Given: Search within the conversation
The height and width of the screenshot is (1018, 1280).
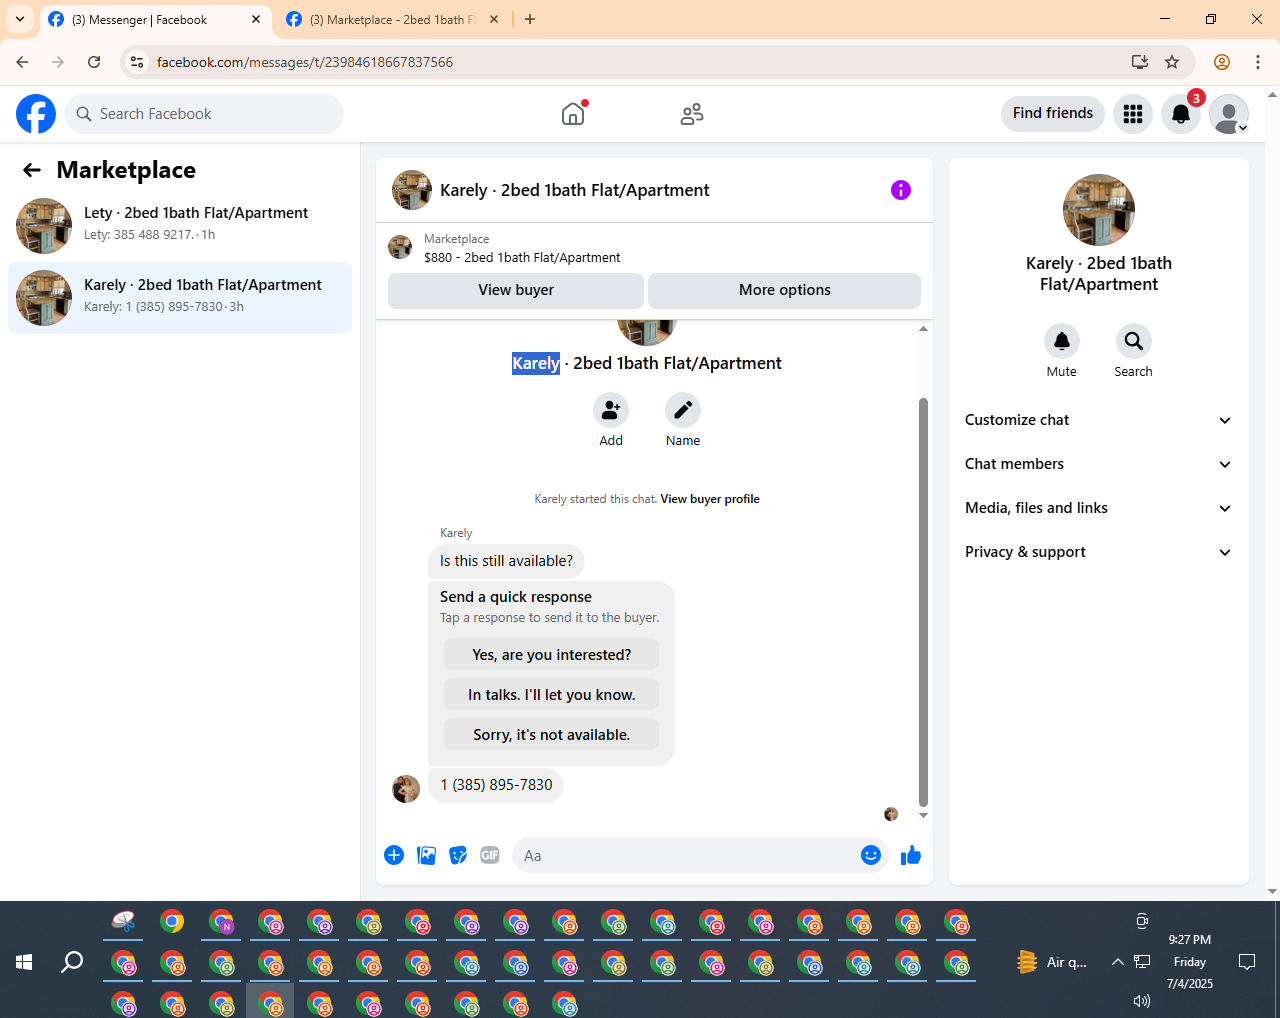Looking at the screenshot, I should (x=1134, y=341).
